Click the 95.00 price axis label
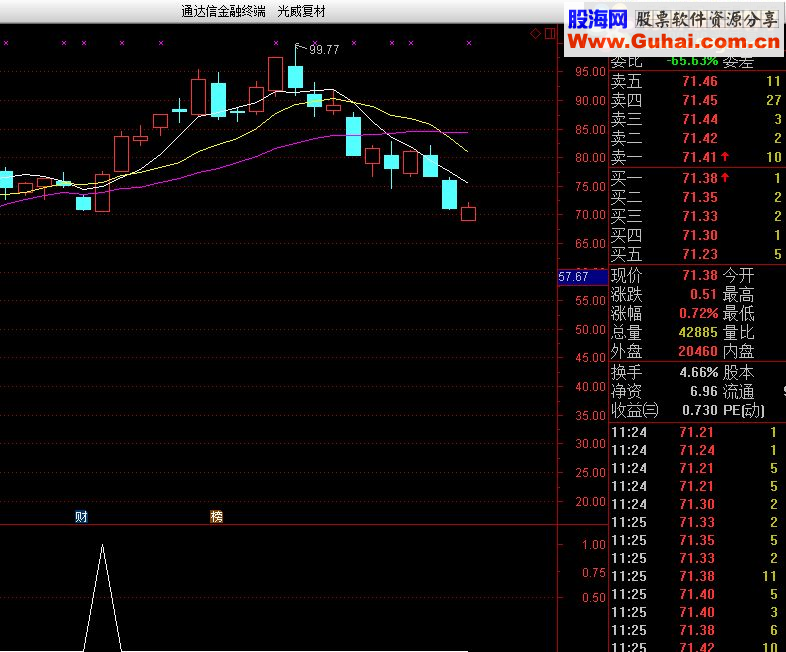Image resolution: width=786 pixels, height=652 pixels. pyautogui.click(x=591, y=72)
